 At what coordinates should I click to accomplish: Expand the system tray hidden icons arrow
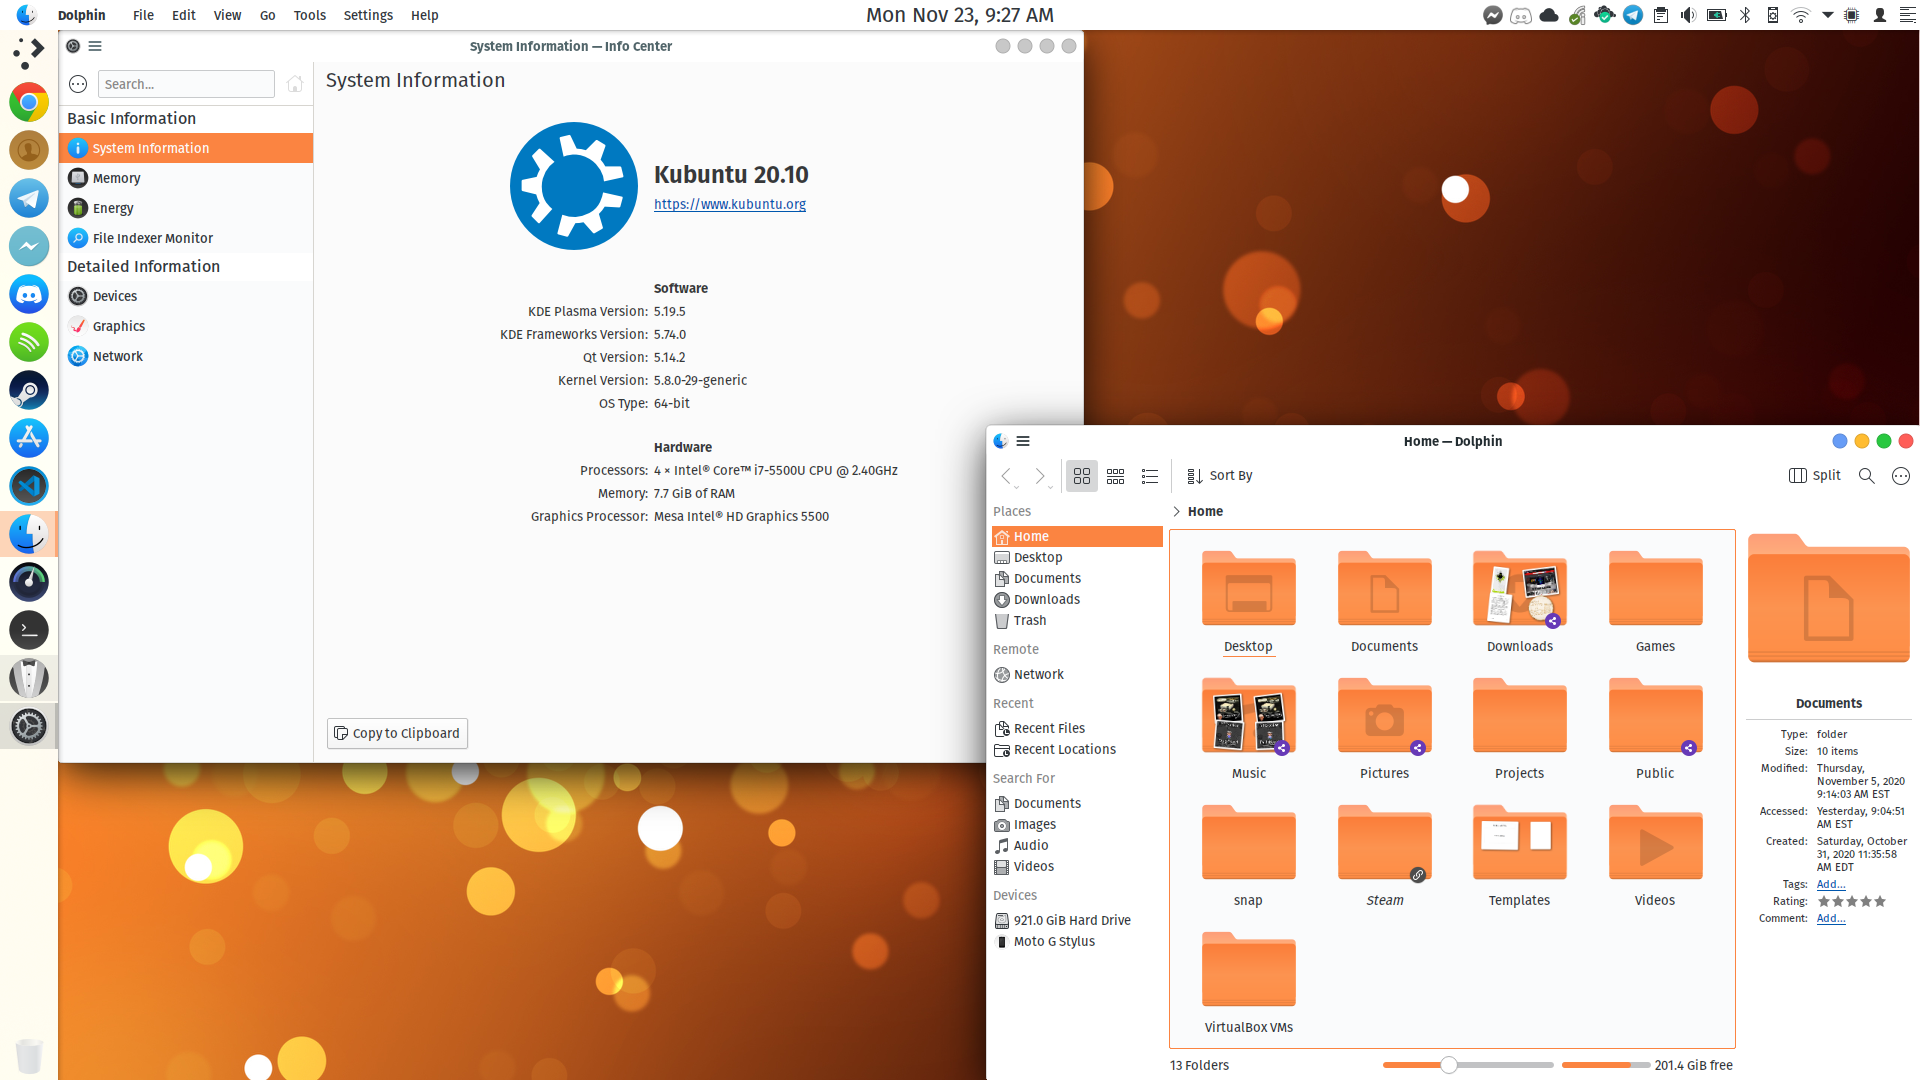point(1828,15)
